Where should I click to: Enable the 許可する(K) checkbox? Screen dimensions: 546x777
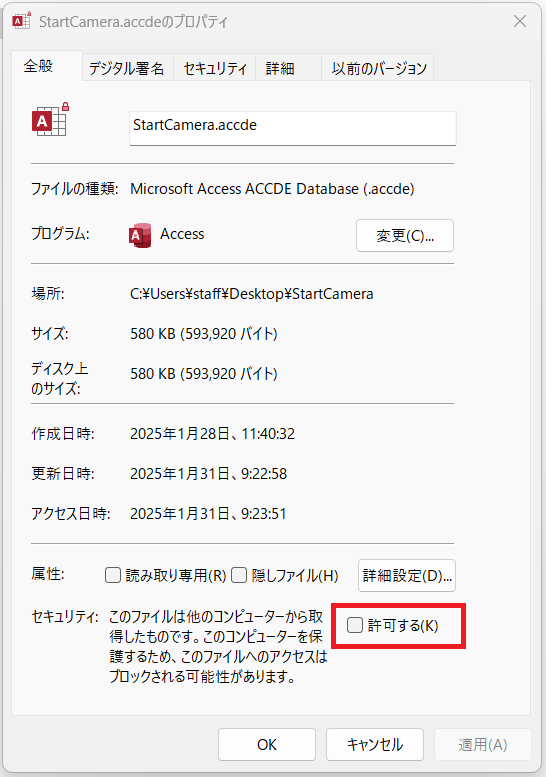355,625
